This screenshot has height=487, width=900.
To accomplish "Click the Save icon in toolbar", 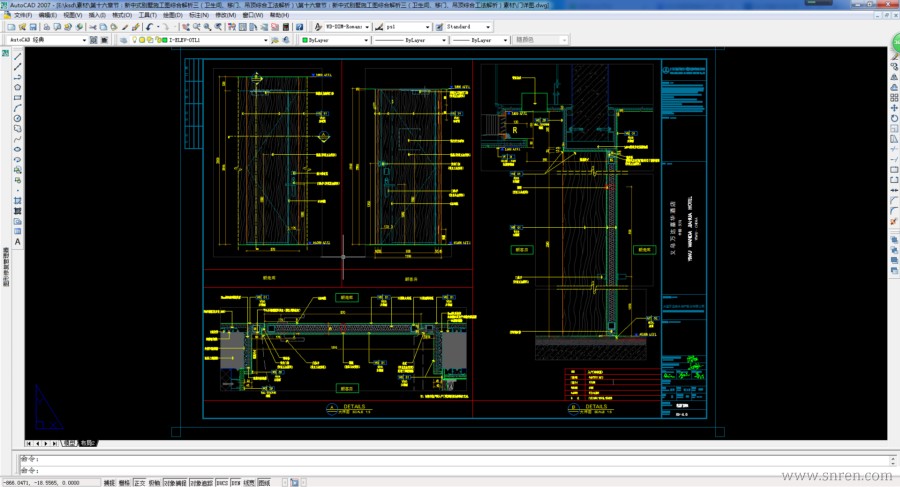I will pyautogui.click(x=33, y=27).
